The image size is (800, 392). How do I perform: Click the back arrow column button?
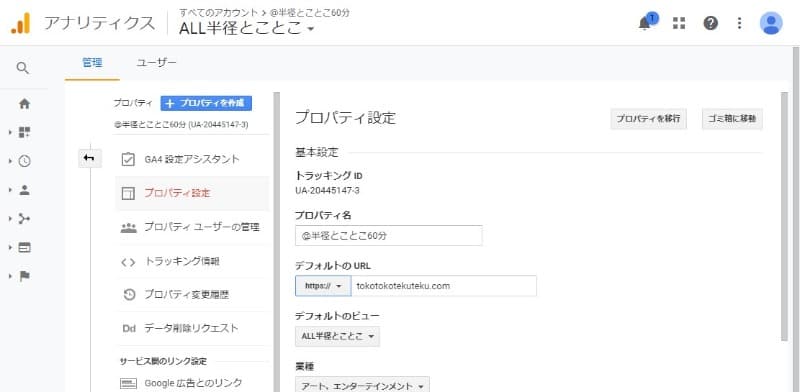[89, 158]
